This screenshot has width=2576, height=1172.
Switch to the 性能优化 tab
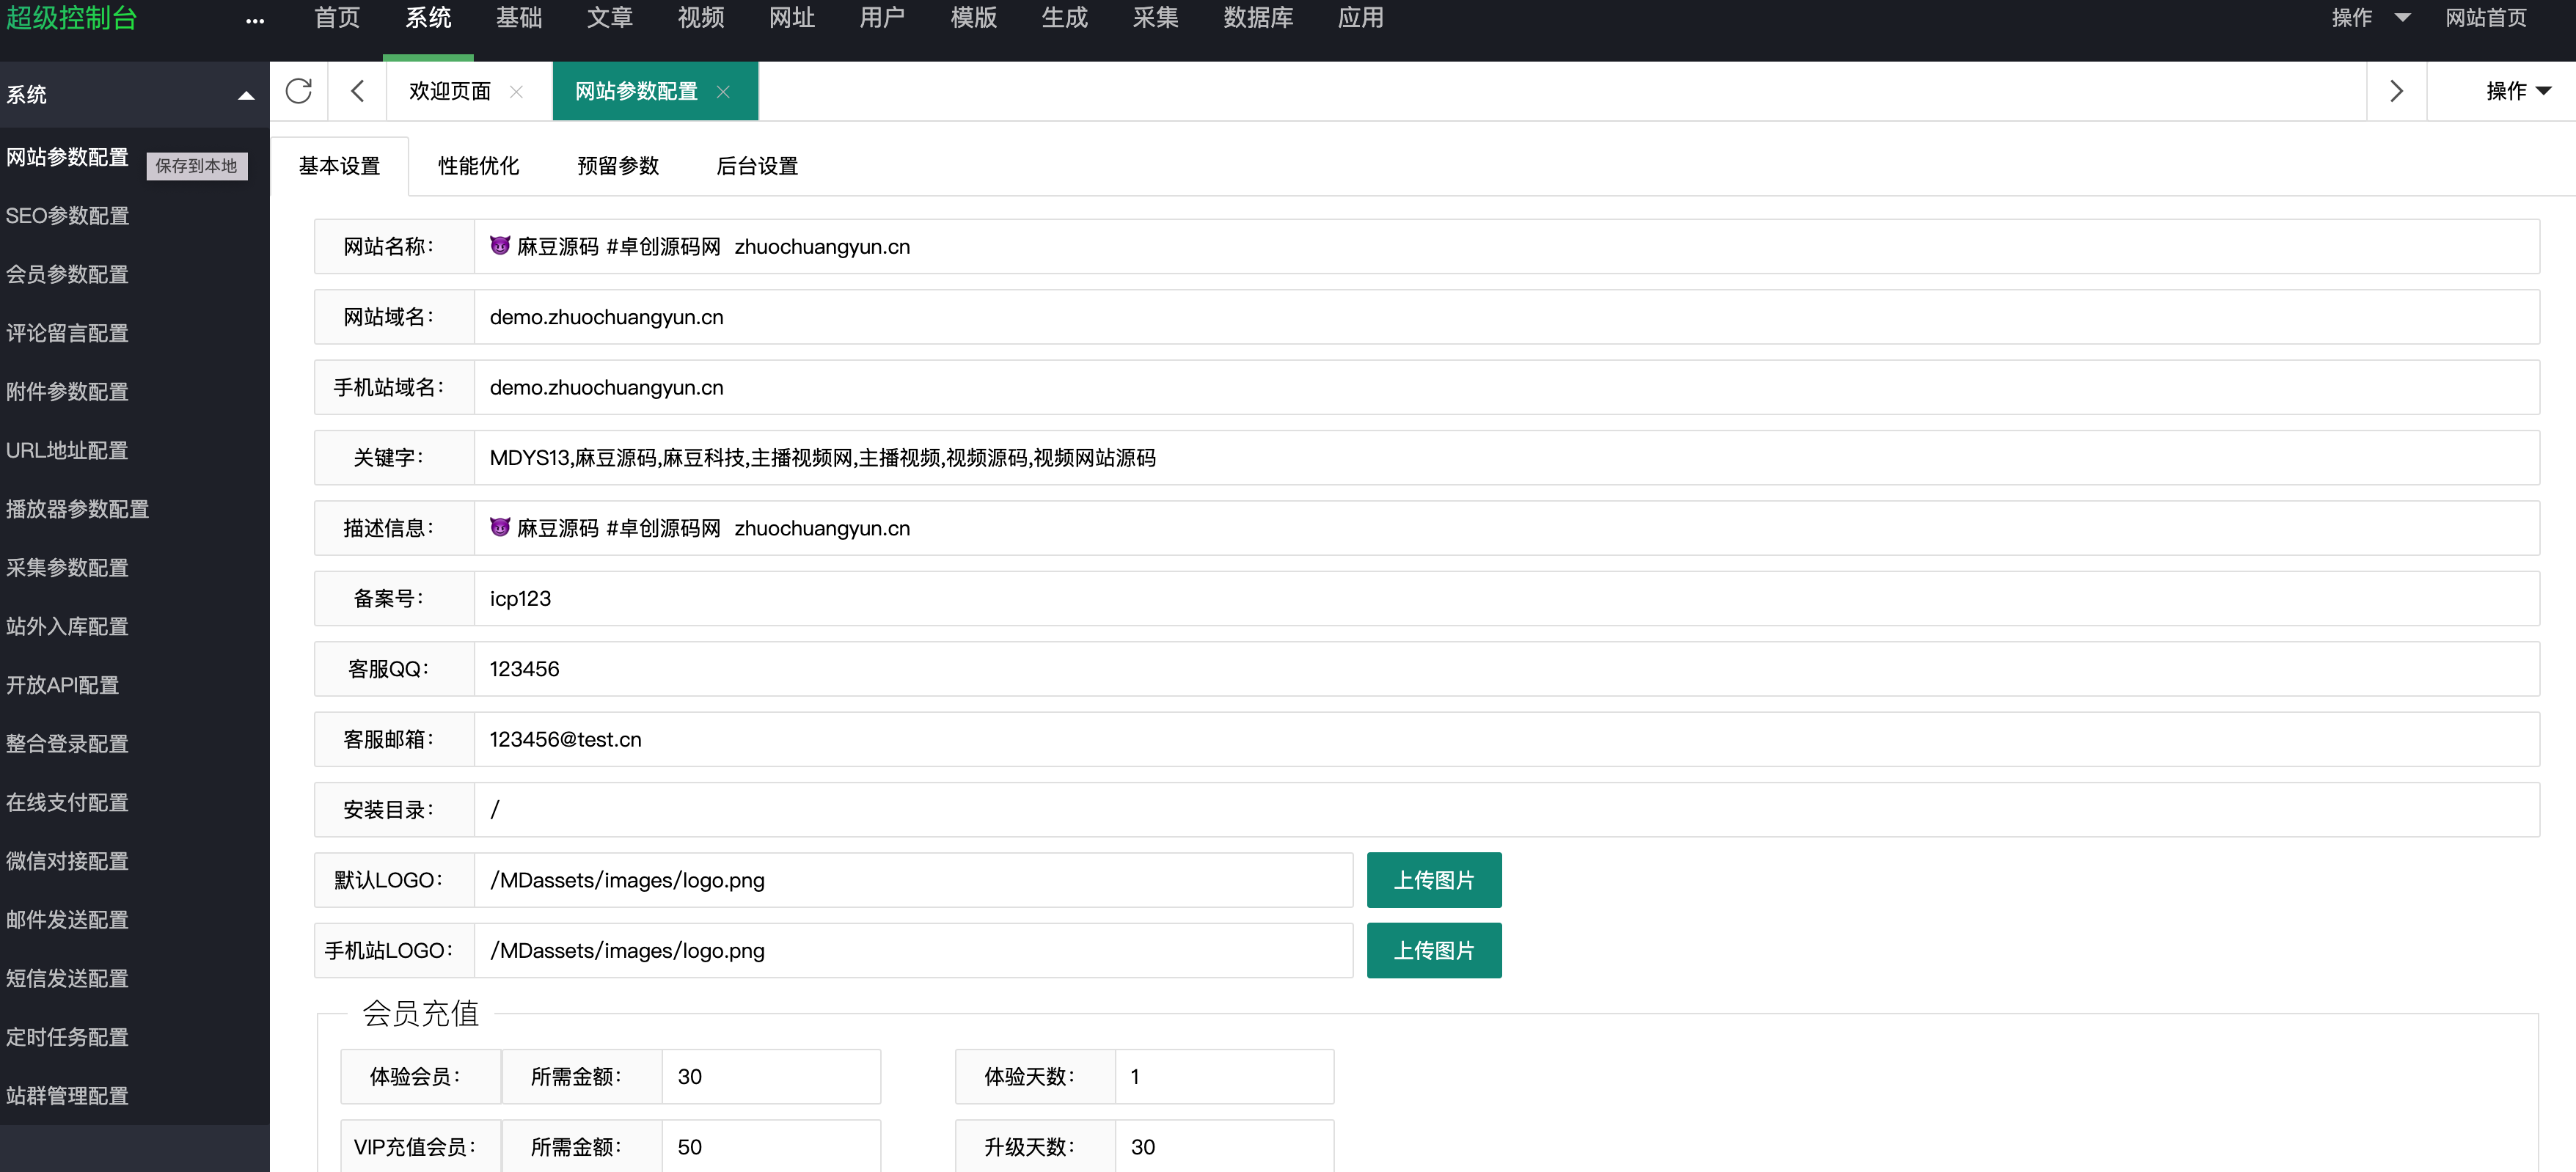click(x=479, y=166)
